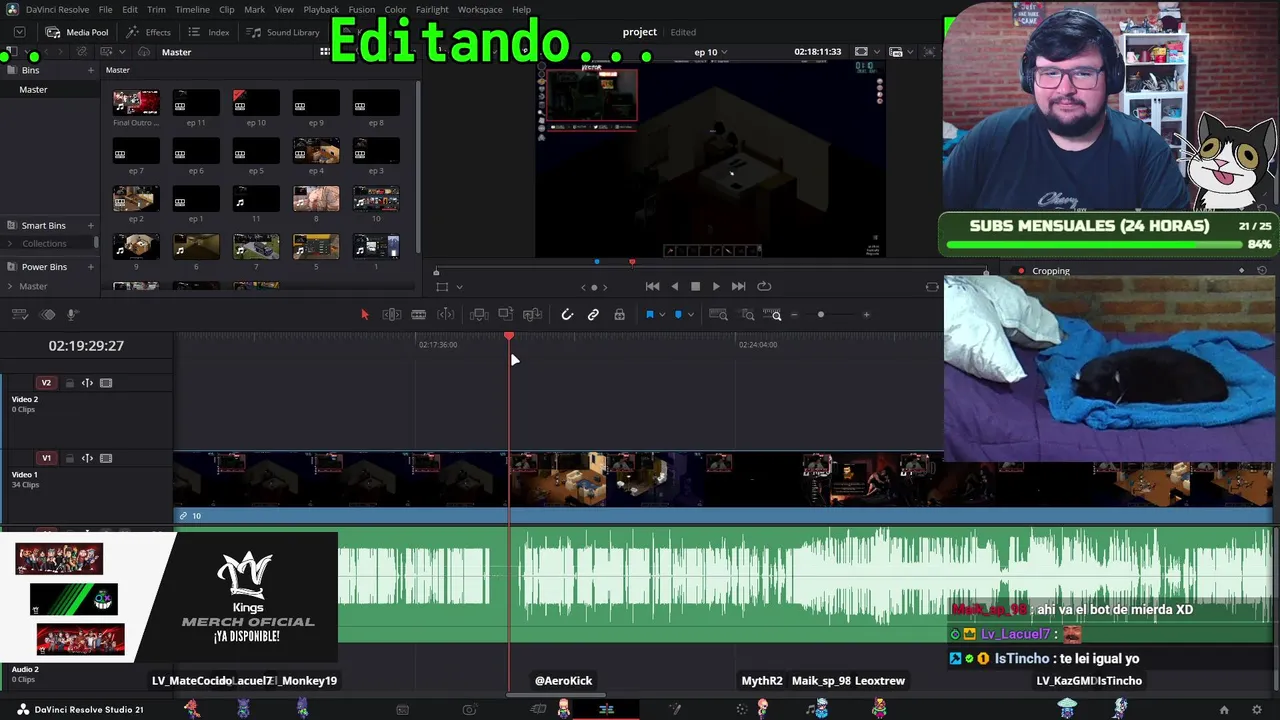Viewport: 1280px width, 720px height.
Task: Play the timeline in reverse
Action: coord(675,286)
